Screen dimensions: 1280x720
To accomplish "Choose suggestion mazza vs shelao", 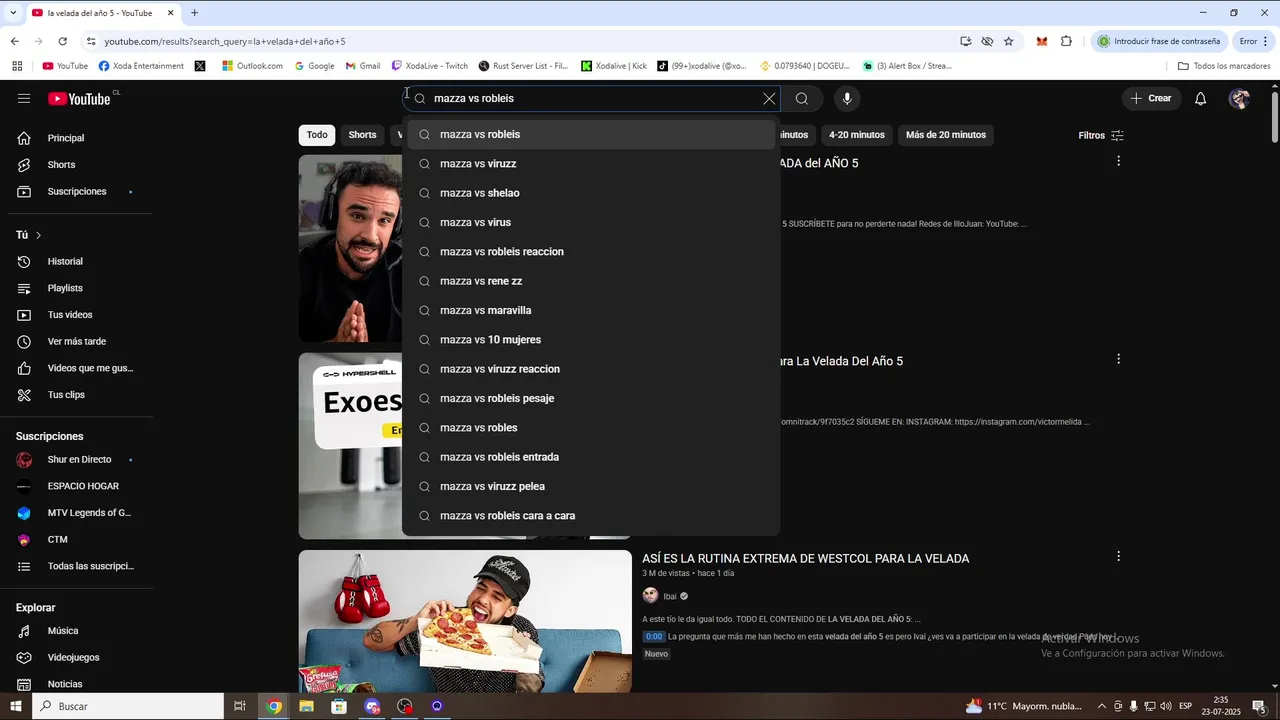I will pyautogui.click(x=591, y=193).
